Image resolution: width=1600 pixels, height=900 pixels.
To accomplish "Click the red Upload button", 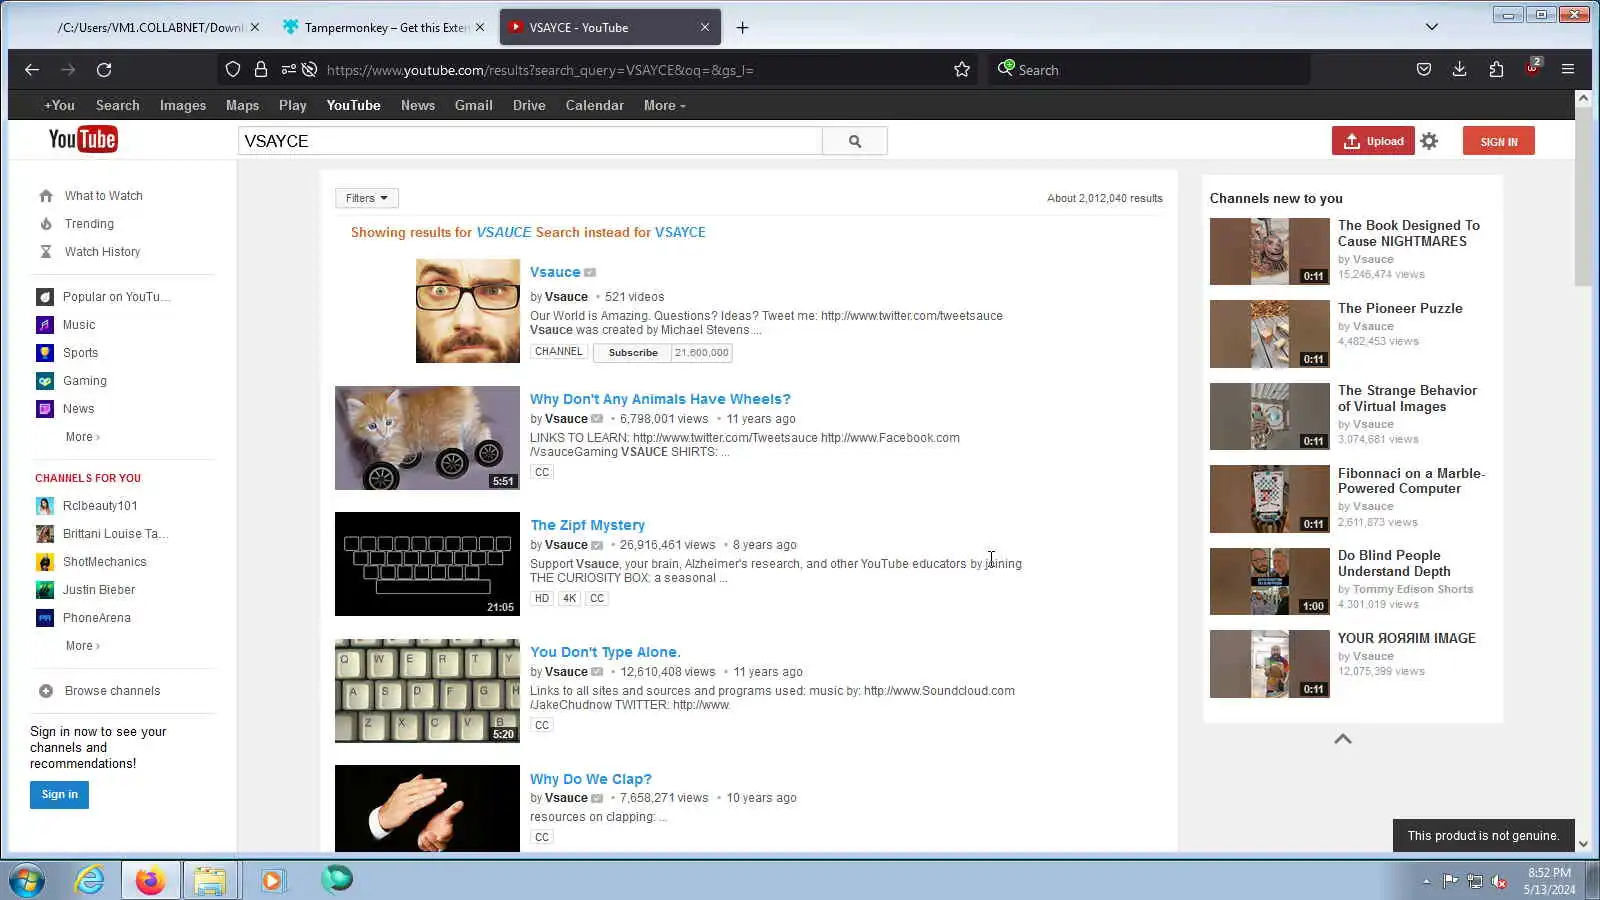I will tap(1373, 141).
